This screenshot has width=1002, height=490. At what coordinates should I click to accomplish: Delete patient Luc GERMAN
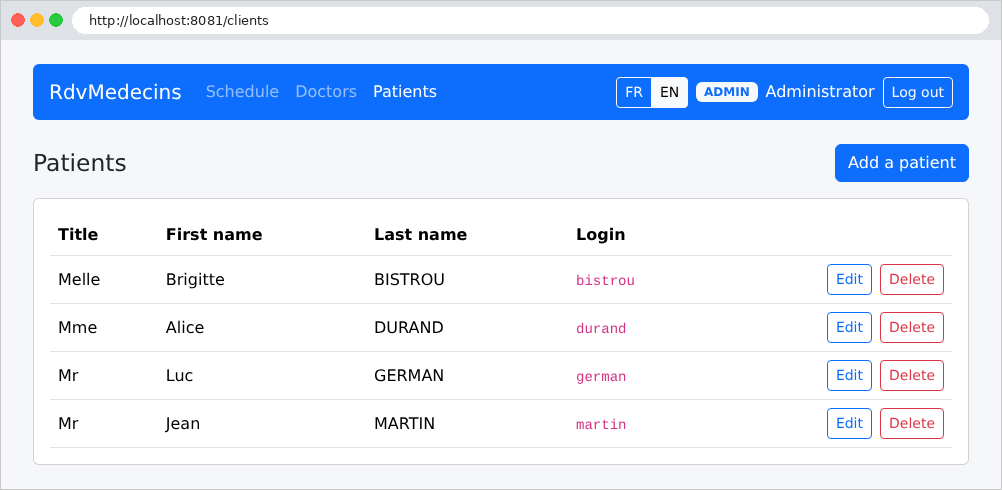pos(912,375)
